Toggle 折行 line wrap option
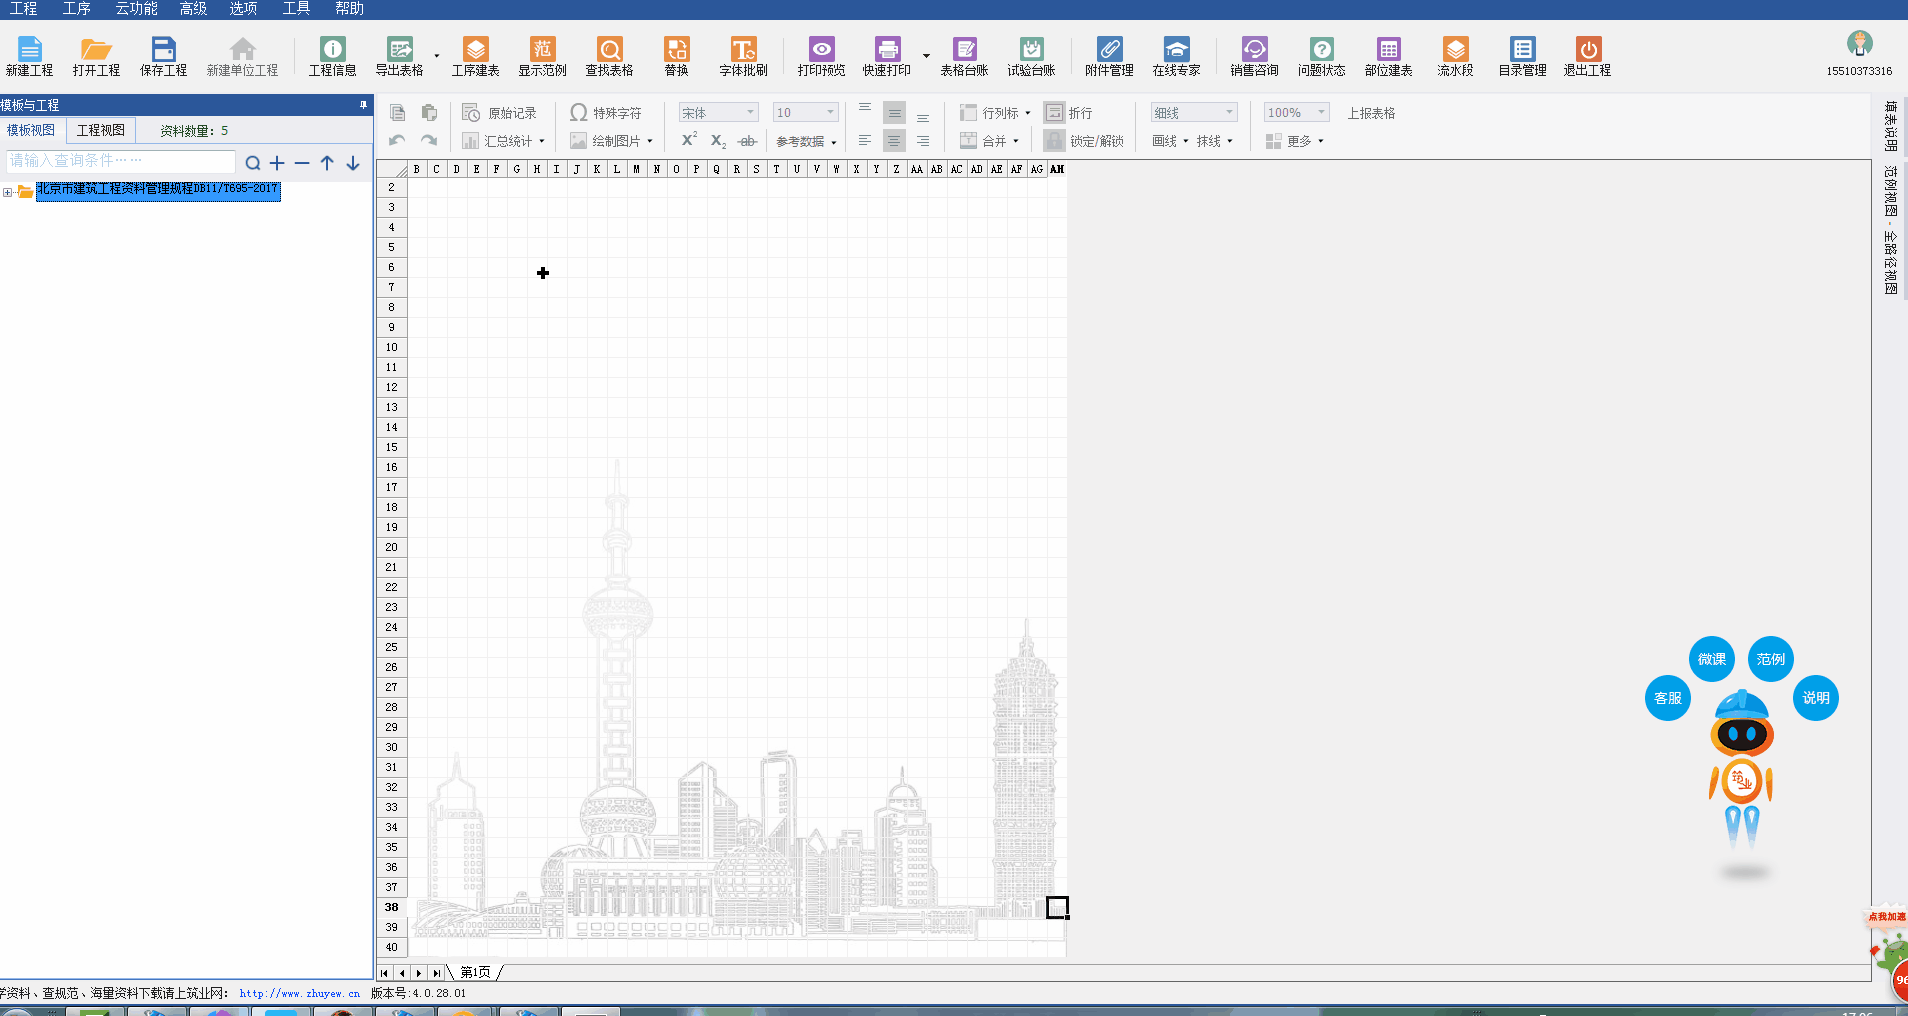Screen dimensions: 1908x1016 click(x=1069, y=113)
